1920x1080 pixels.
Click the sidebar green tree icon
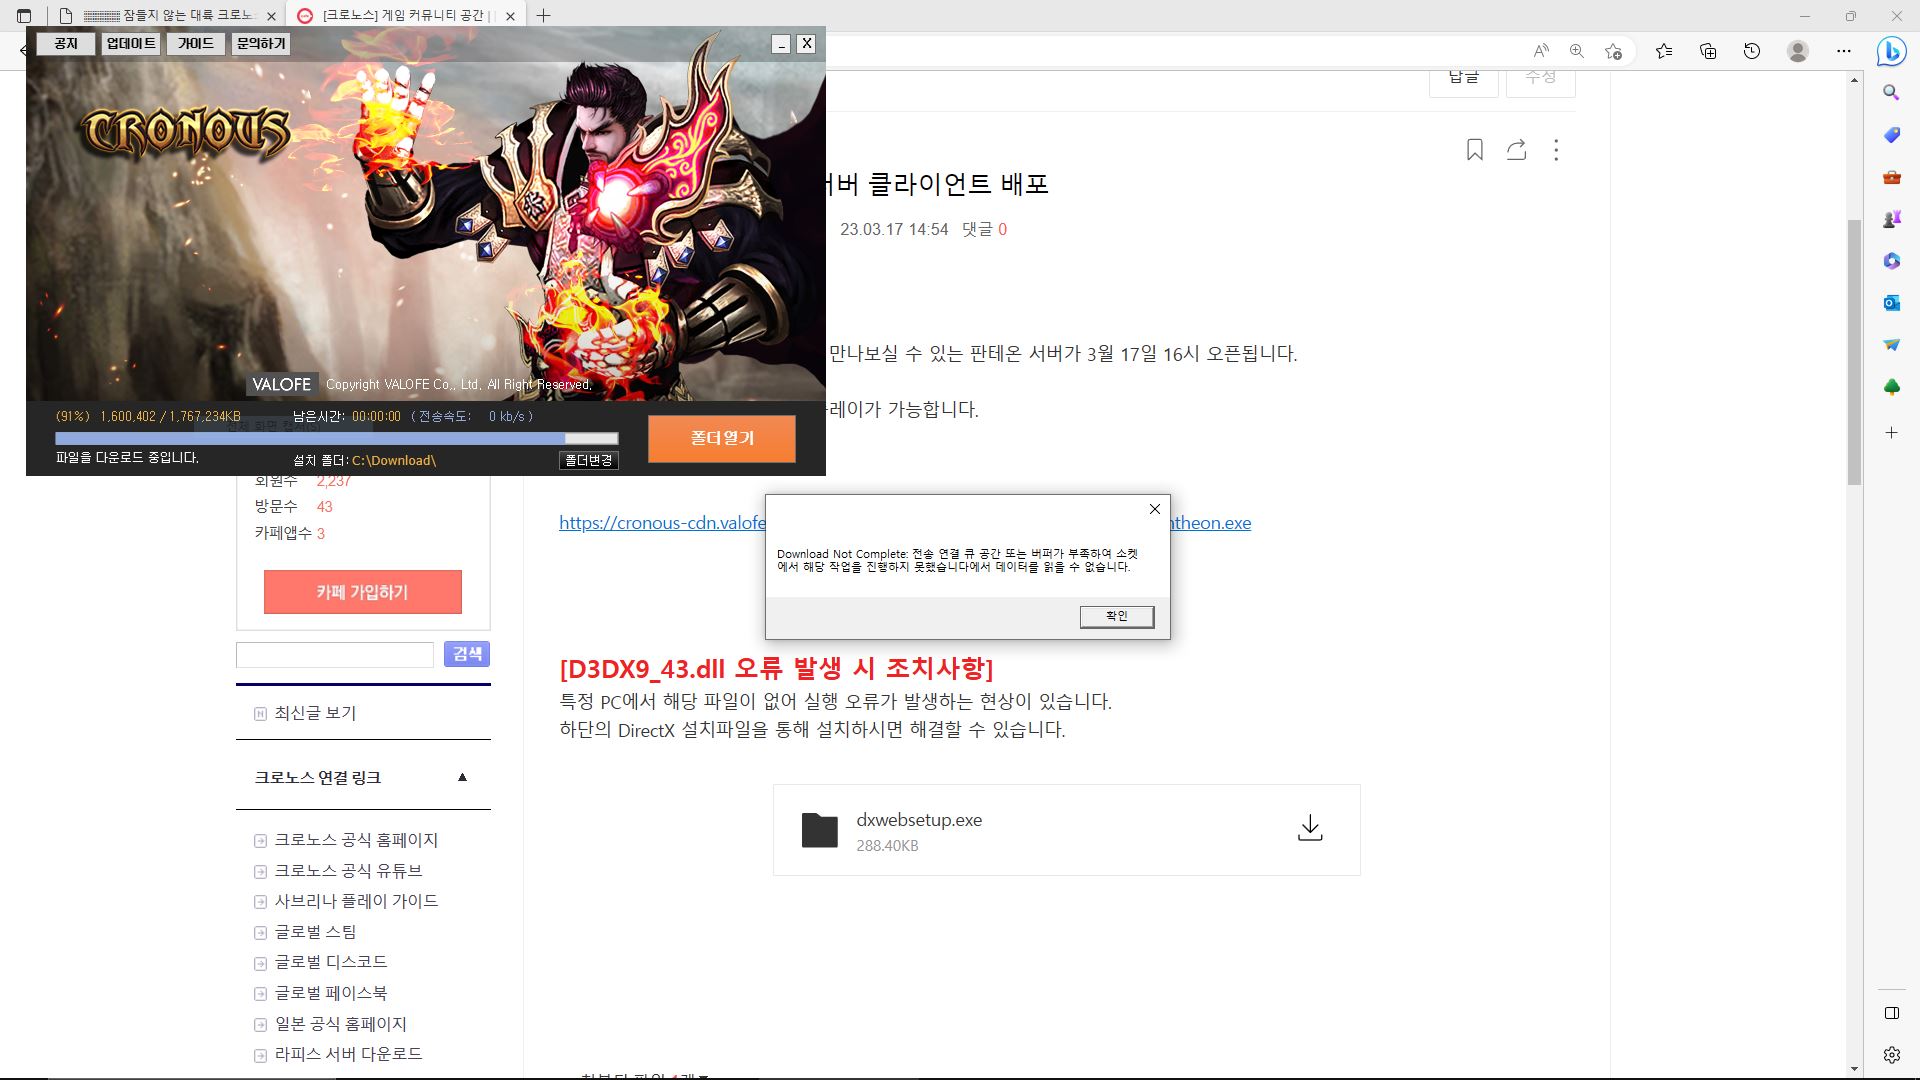click(1891, 387)
